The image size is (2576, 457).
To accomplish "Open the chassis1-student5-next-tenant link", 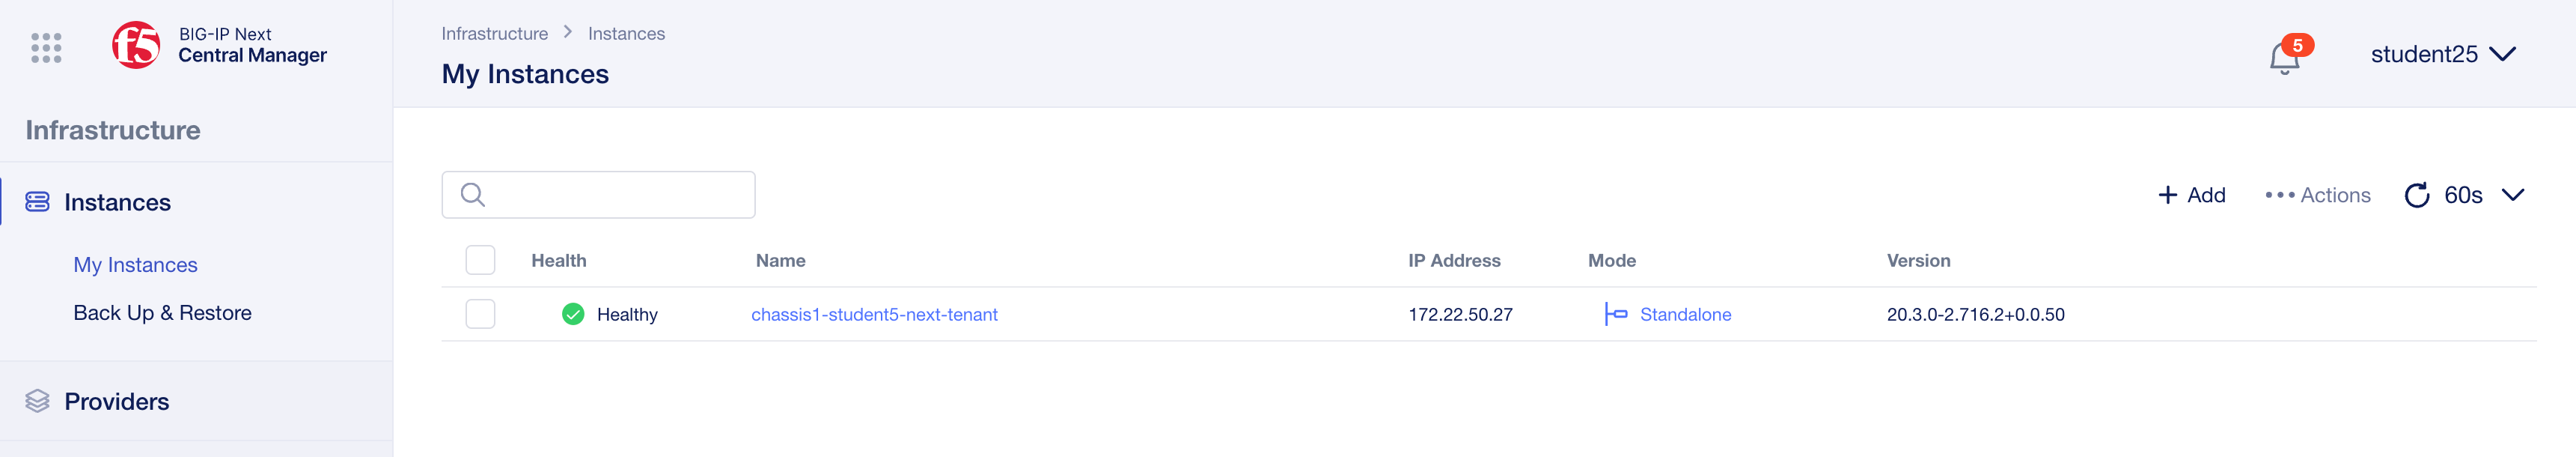I will [x=874, y=314].
